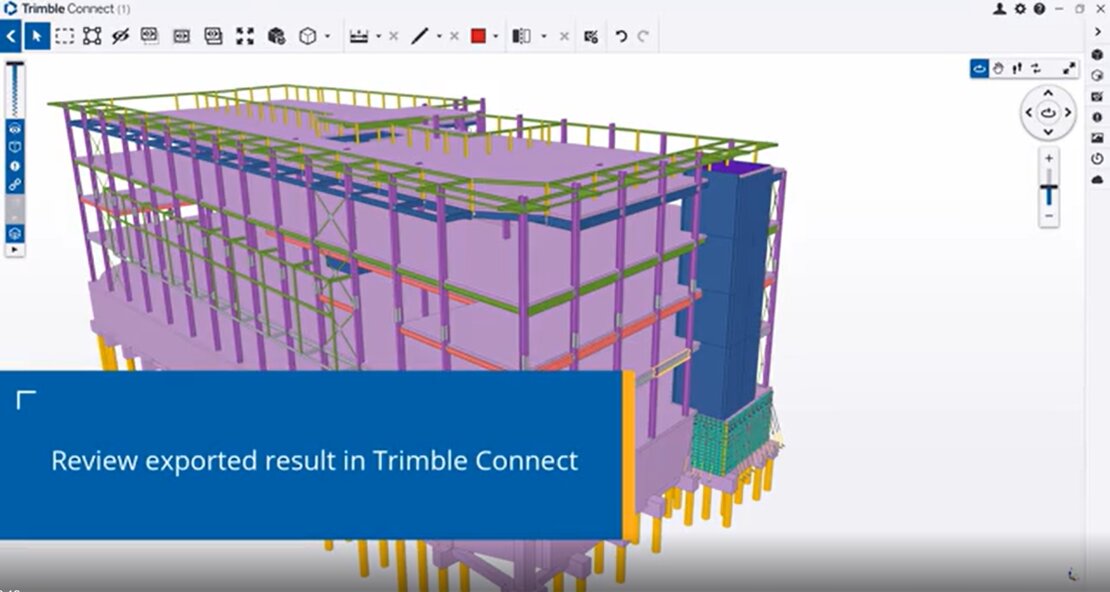Enable orbit navigation mode
Screen dimensions: 1110x592
(x=980, y=69)
